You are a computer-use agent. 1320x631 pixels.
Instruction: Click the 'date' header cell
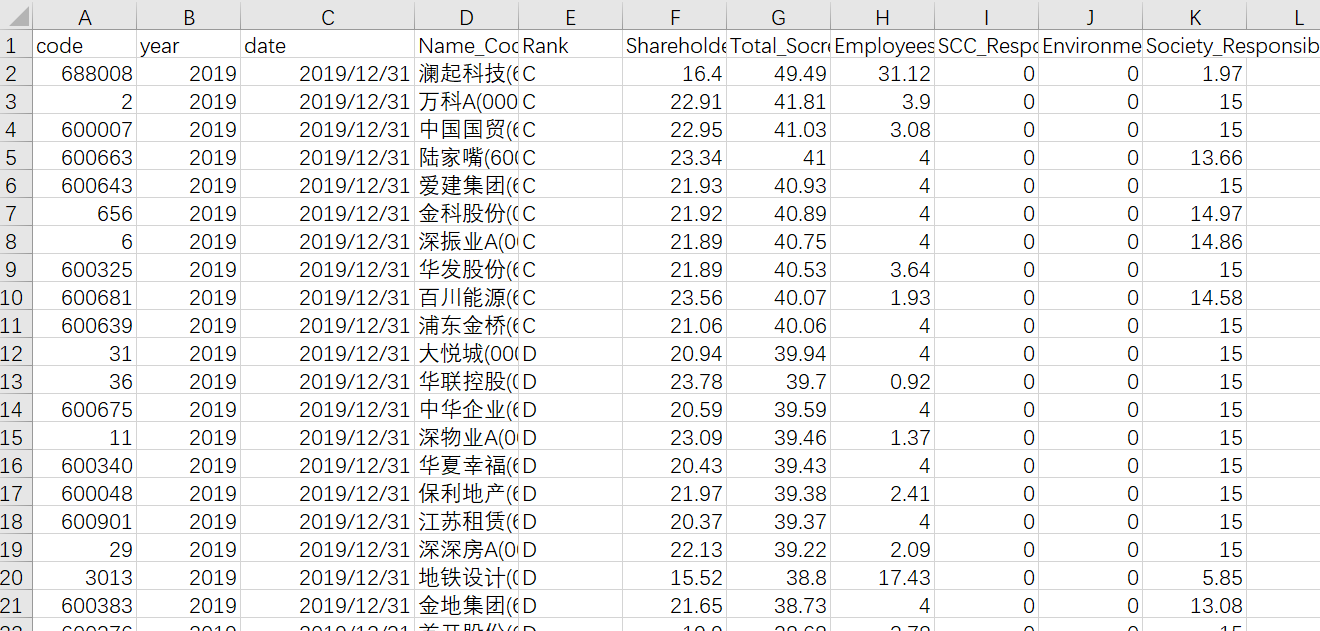coord(328,45)
